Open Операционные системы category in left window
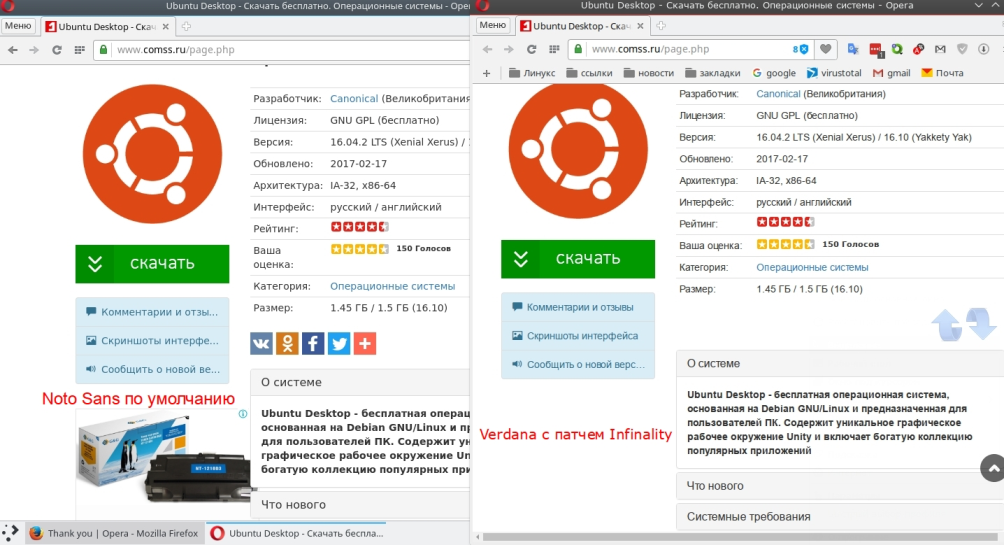 (x=393, y=286)
